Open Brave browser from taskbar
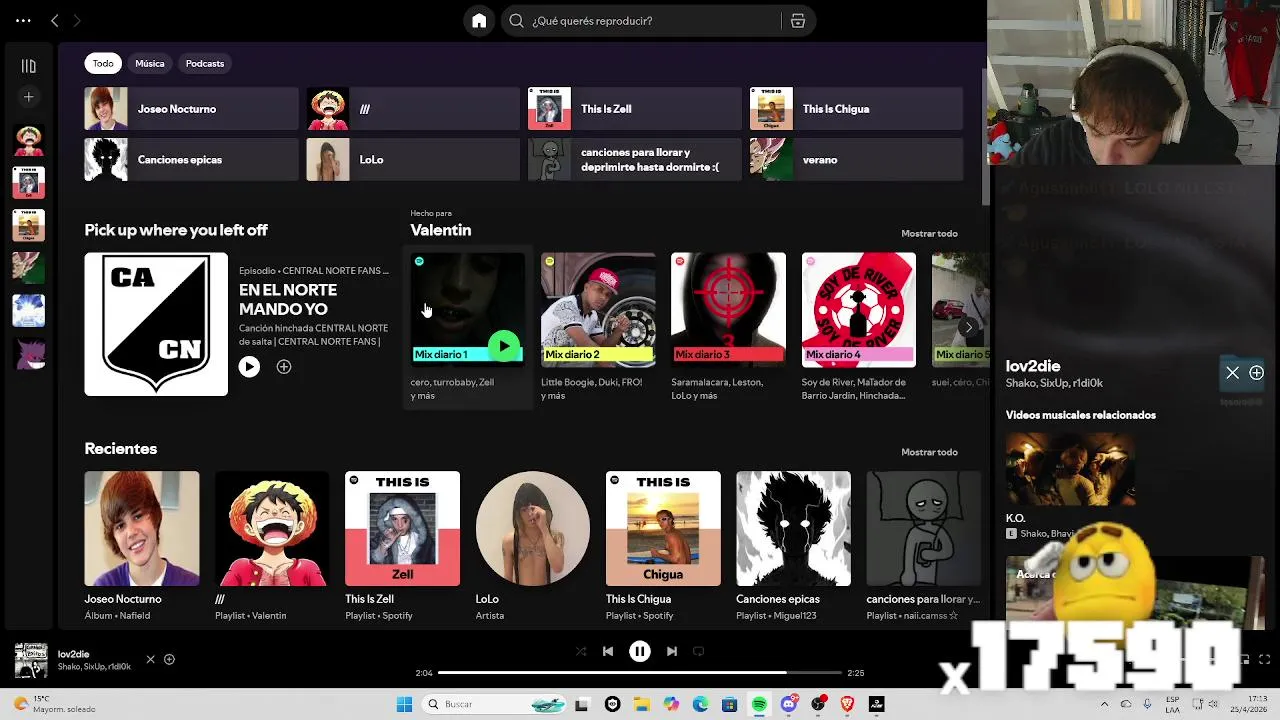Screen dimensions: 1280x720 click(x=848, y=704)
